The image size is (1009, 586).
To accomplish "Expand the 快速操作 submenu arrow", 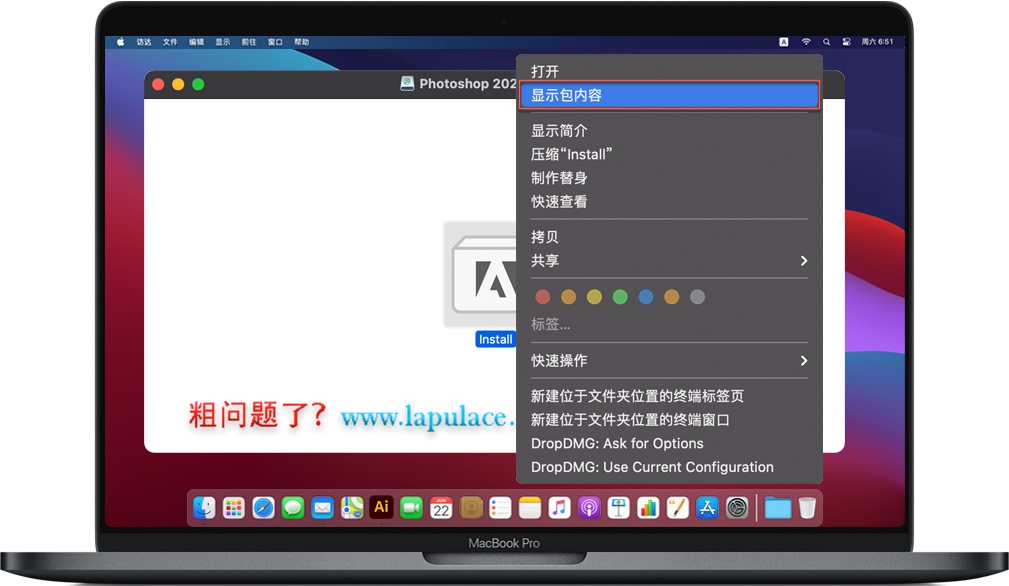I will click(804, 360).
